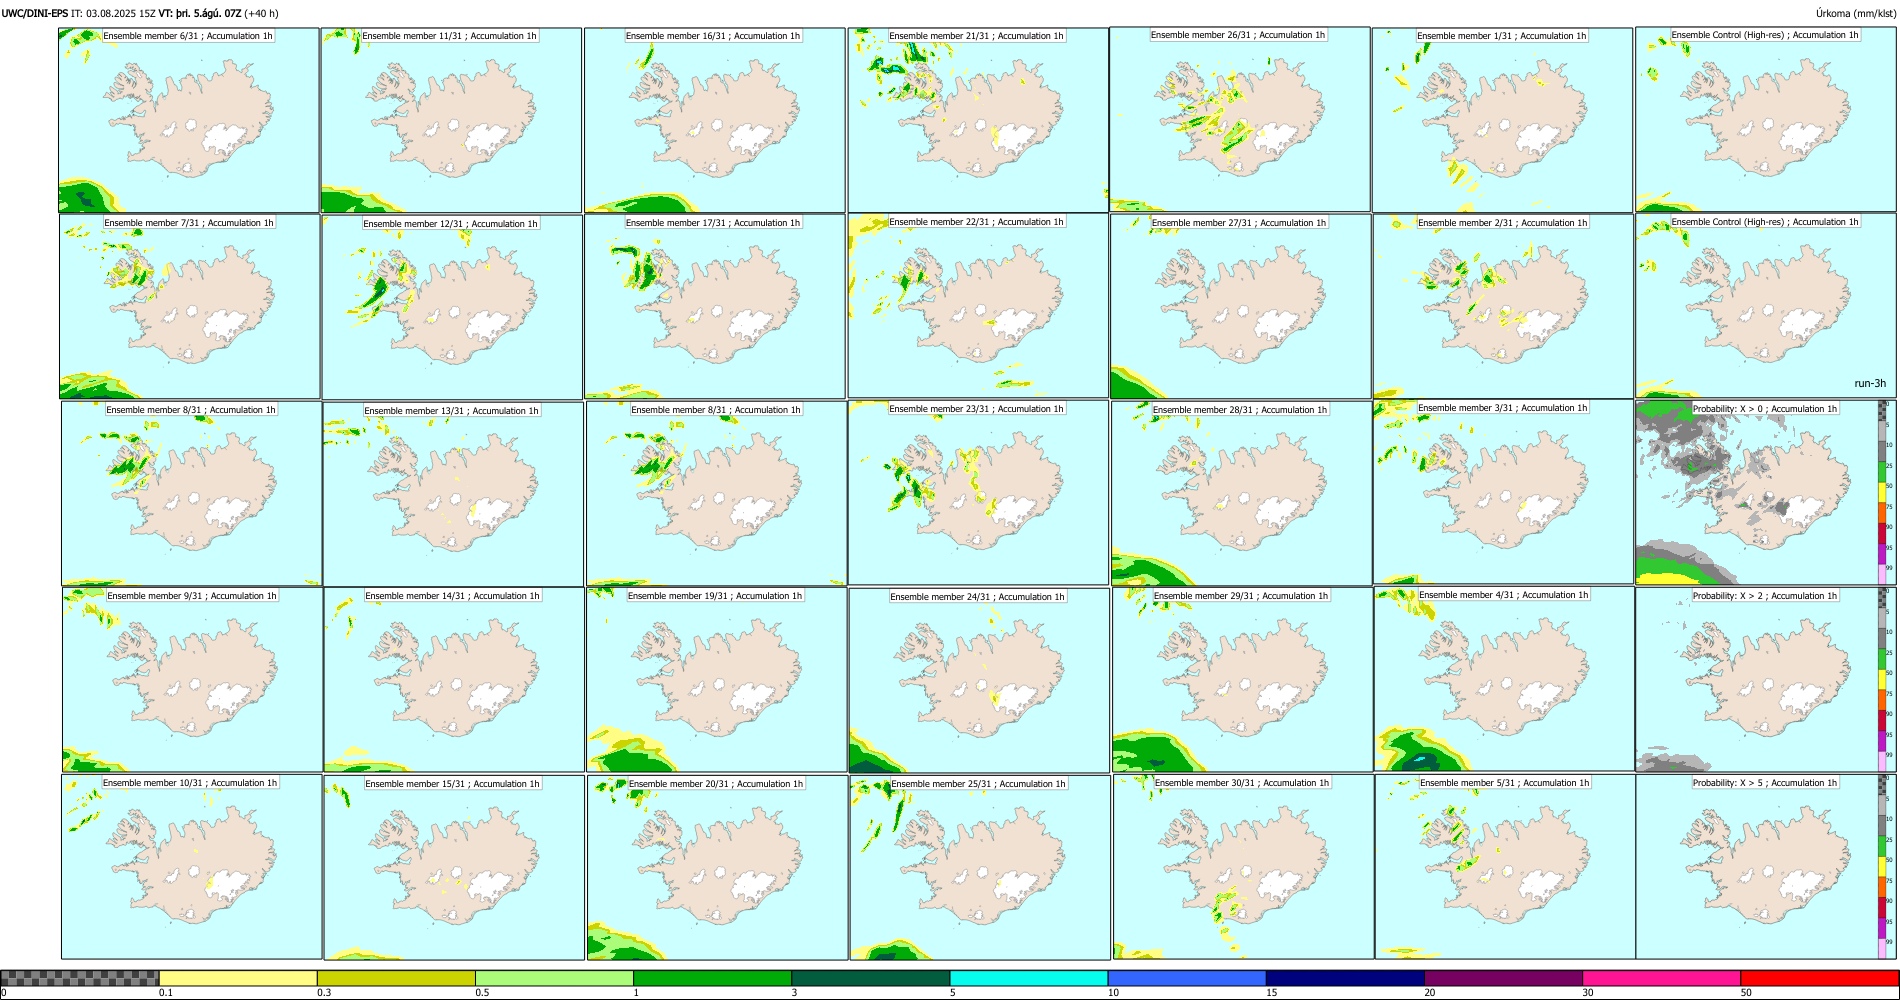Viewport: 1900px width, 1000px height.
Task: Click the UWC/DINI-EPS title text
Action: tap(35, 13)
